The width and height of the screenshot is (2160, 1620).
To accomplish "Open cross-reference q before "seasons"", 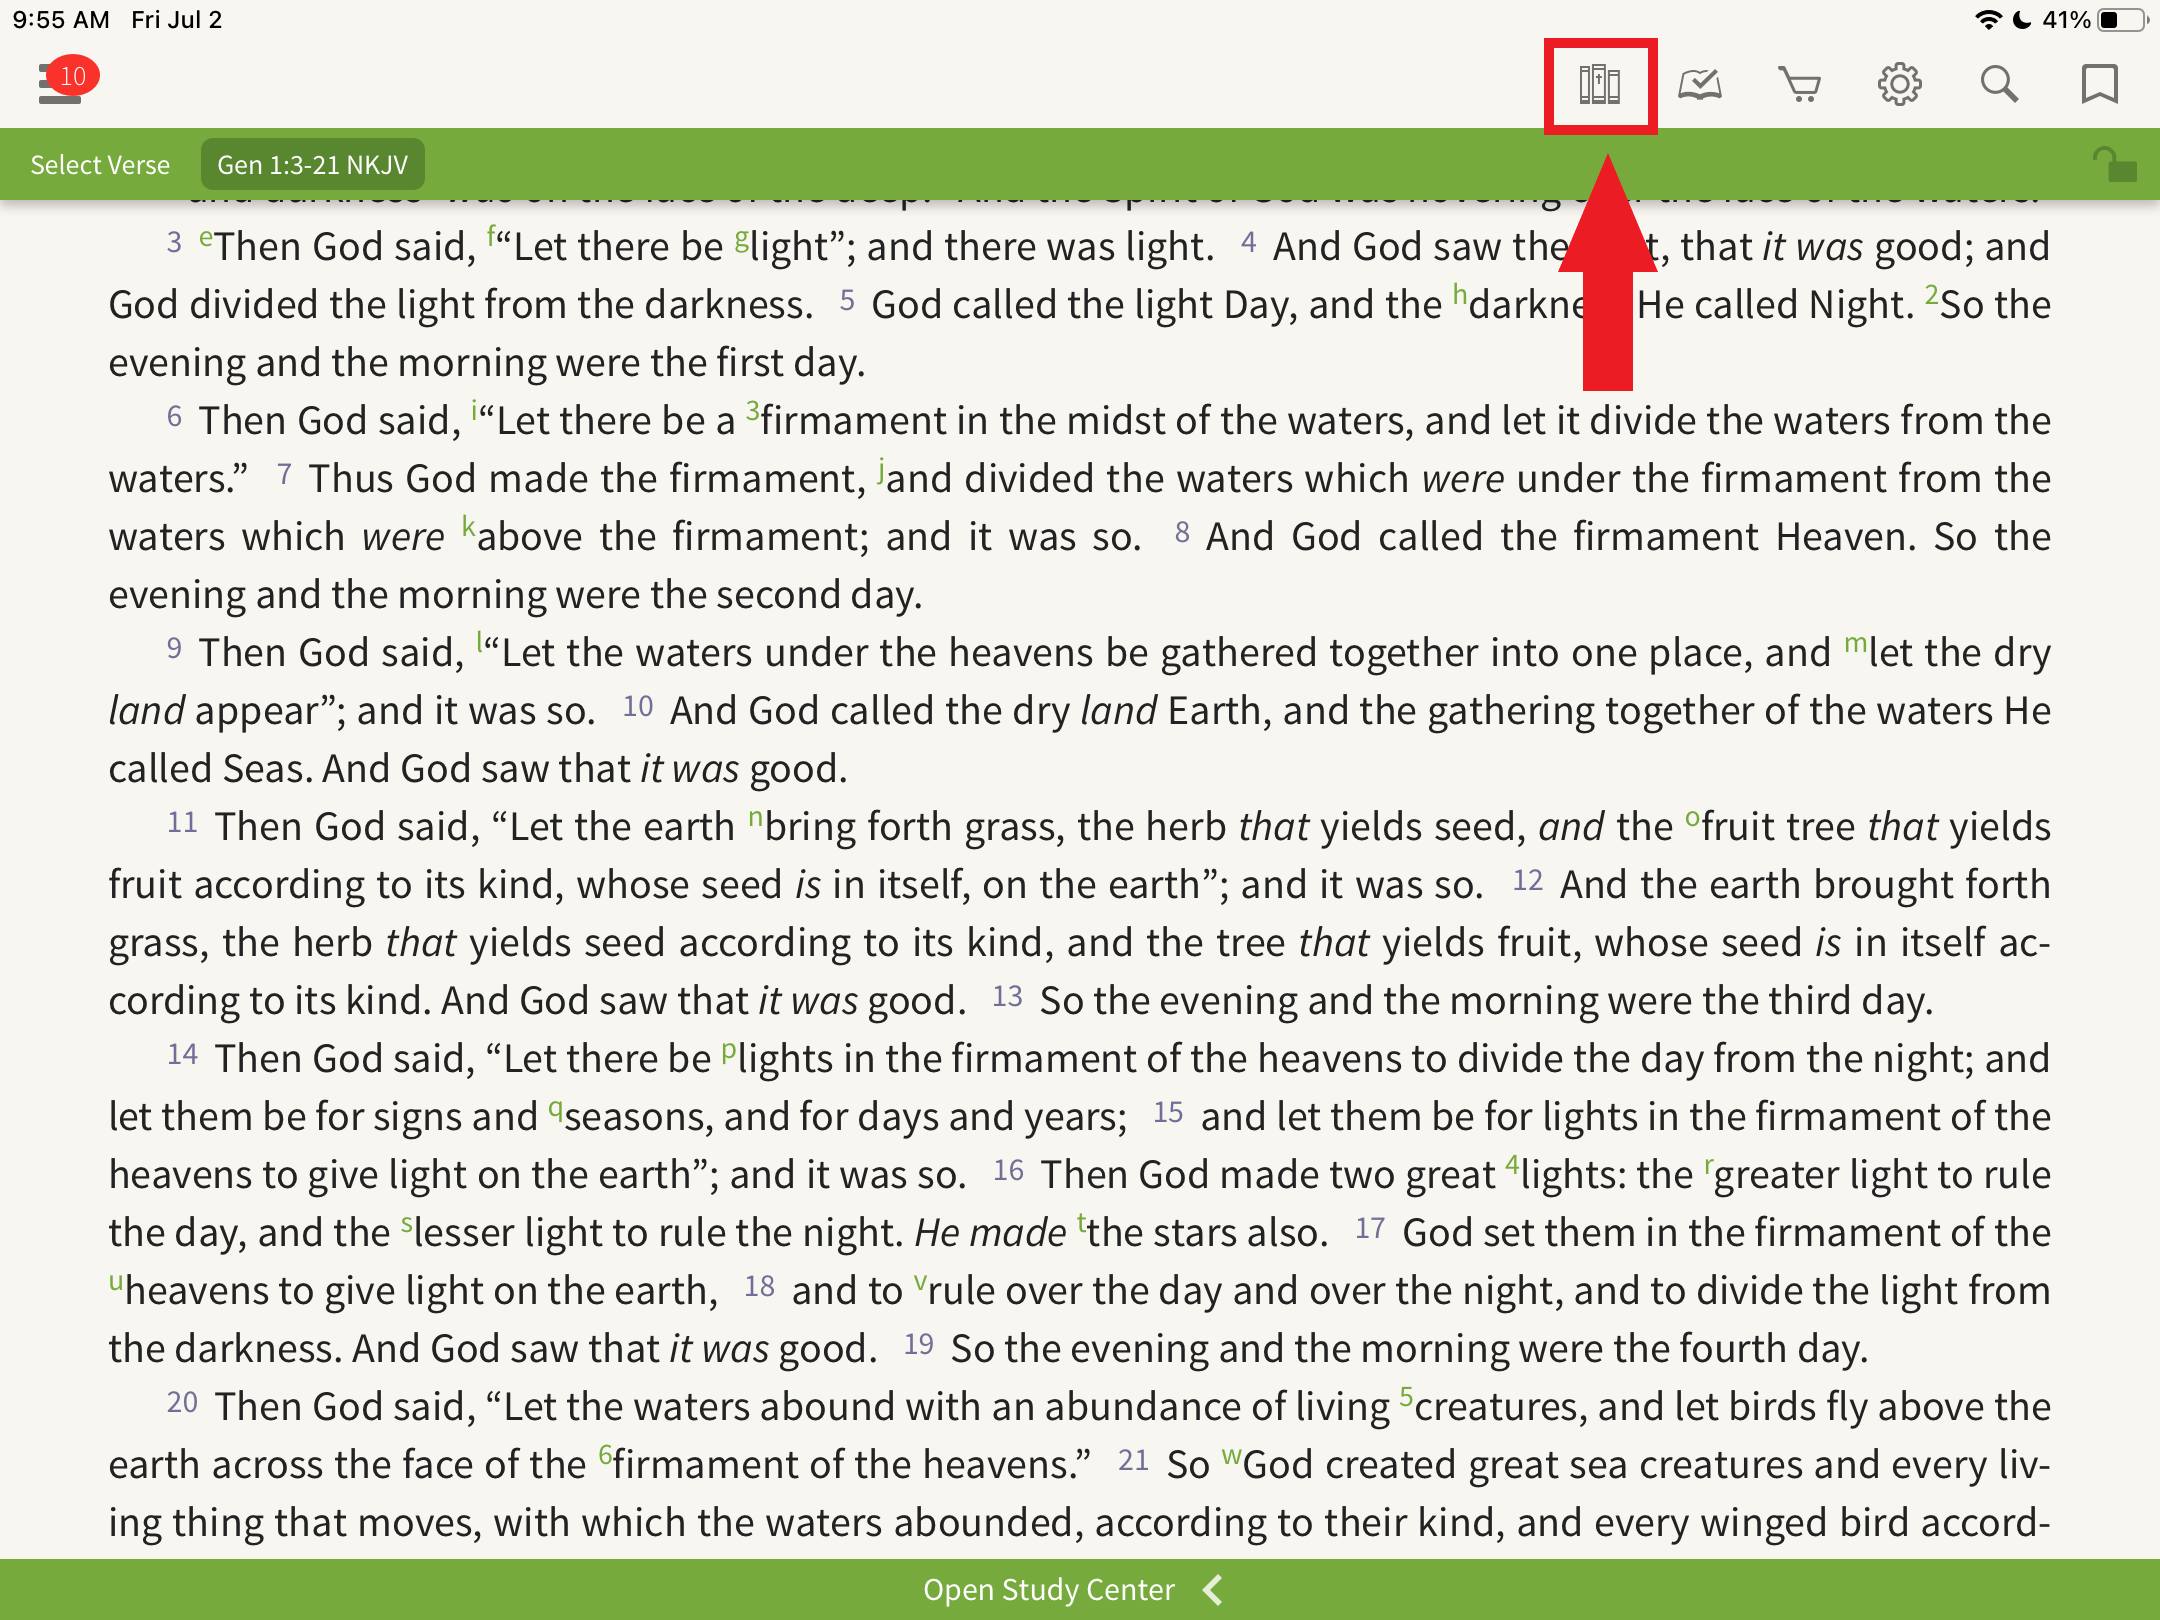I will coord(556,1110).
